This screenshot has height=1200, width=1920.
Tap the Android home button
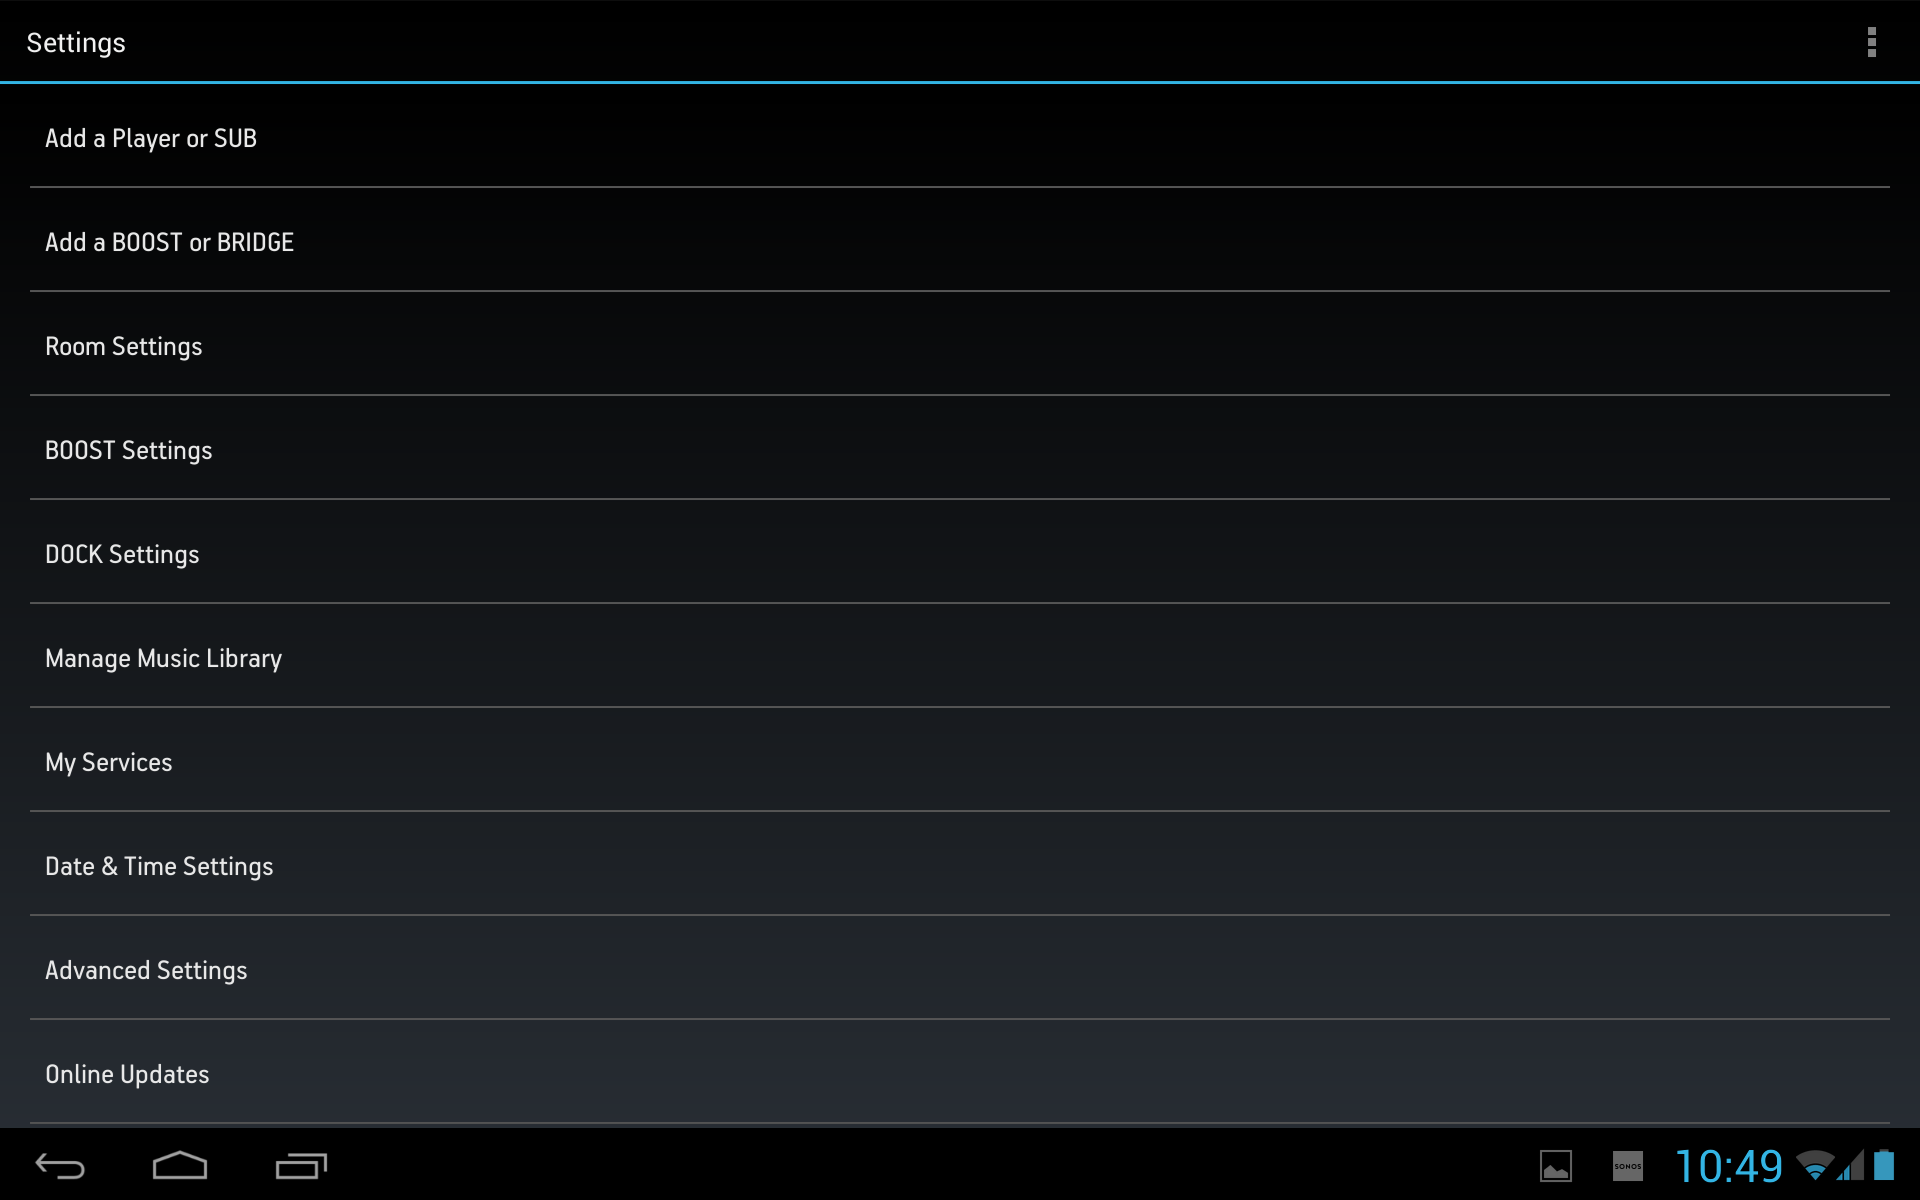tap(180, 1166)
